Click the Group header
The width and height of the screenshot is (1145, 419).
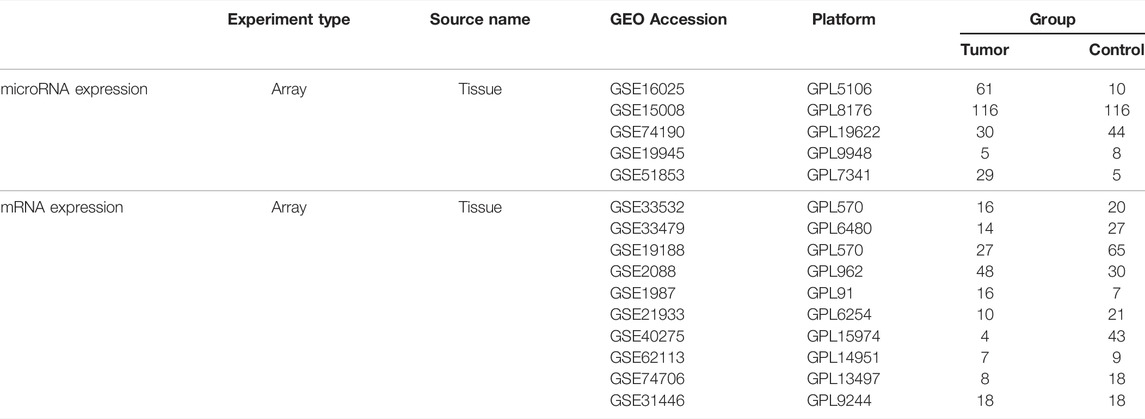click(1052, 20)
